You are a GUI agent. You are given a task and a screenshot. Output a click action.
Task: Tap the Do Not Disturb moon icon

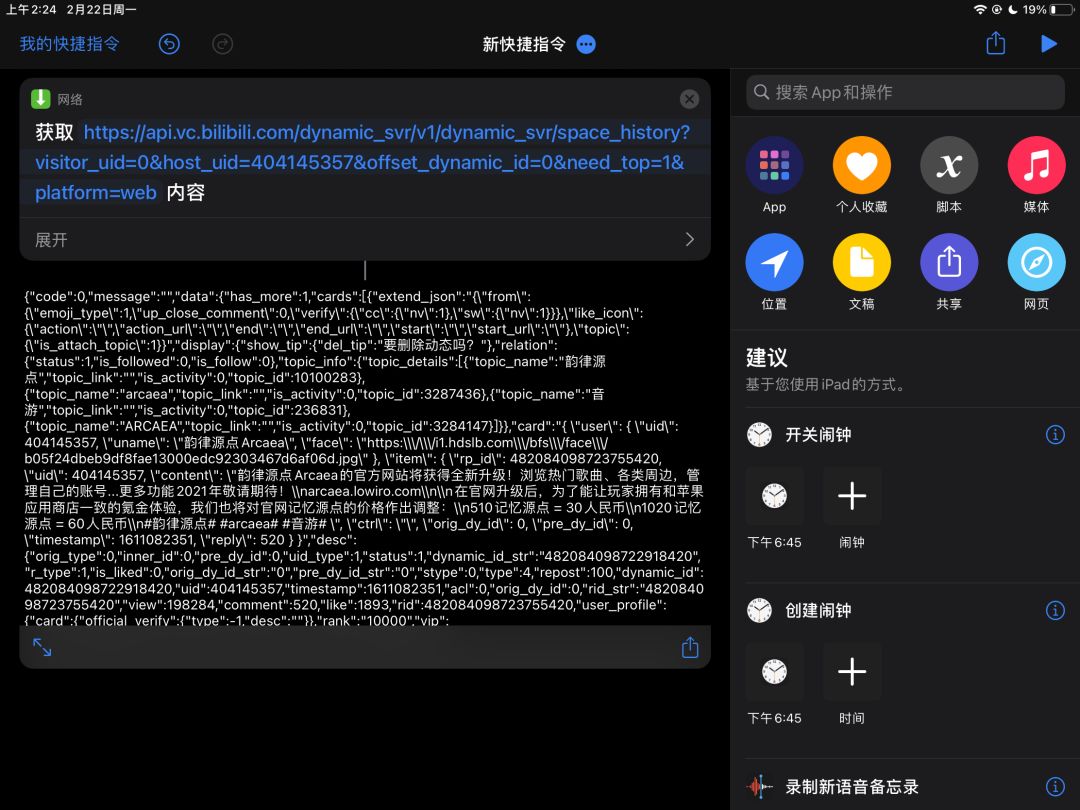(x=1012, y=10)
